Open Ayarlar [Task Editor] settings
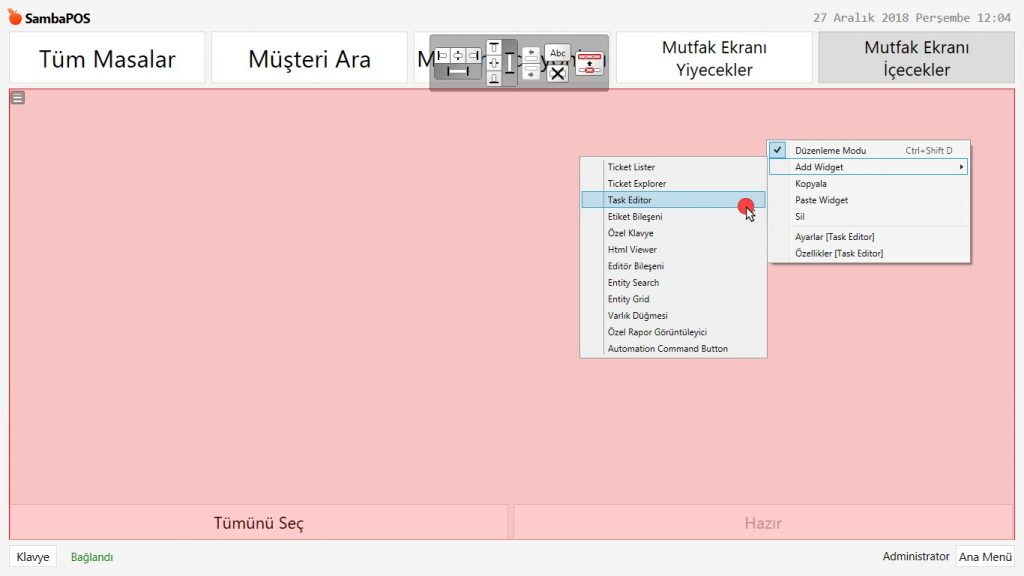The image size is (1024, 576). pyautogui.click(x=834, y=237)
